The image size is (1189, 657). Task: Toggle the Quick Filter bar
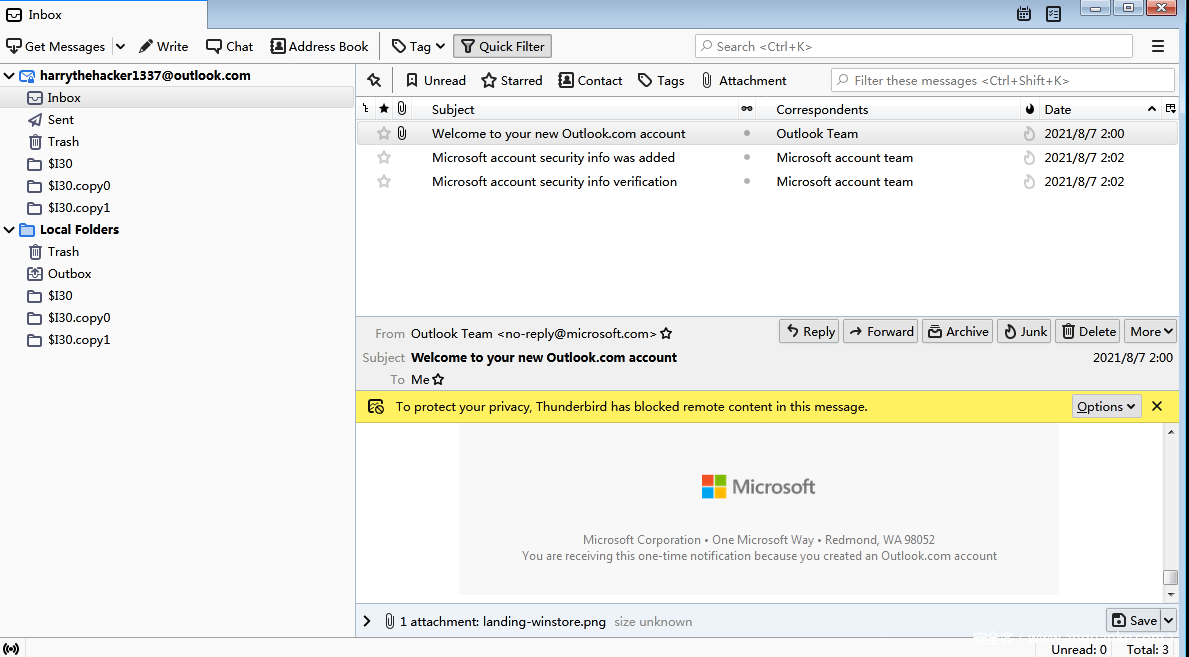point(502,46)
